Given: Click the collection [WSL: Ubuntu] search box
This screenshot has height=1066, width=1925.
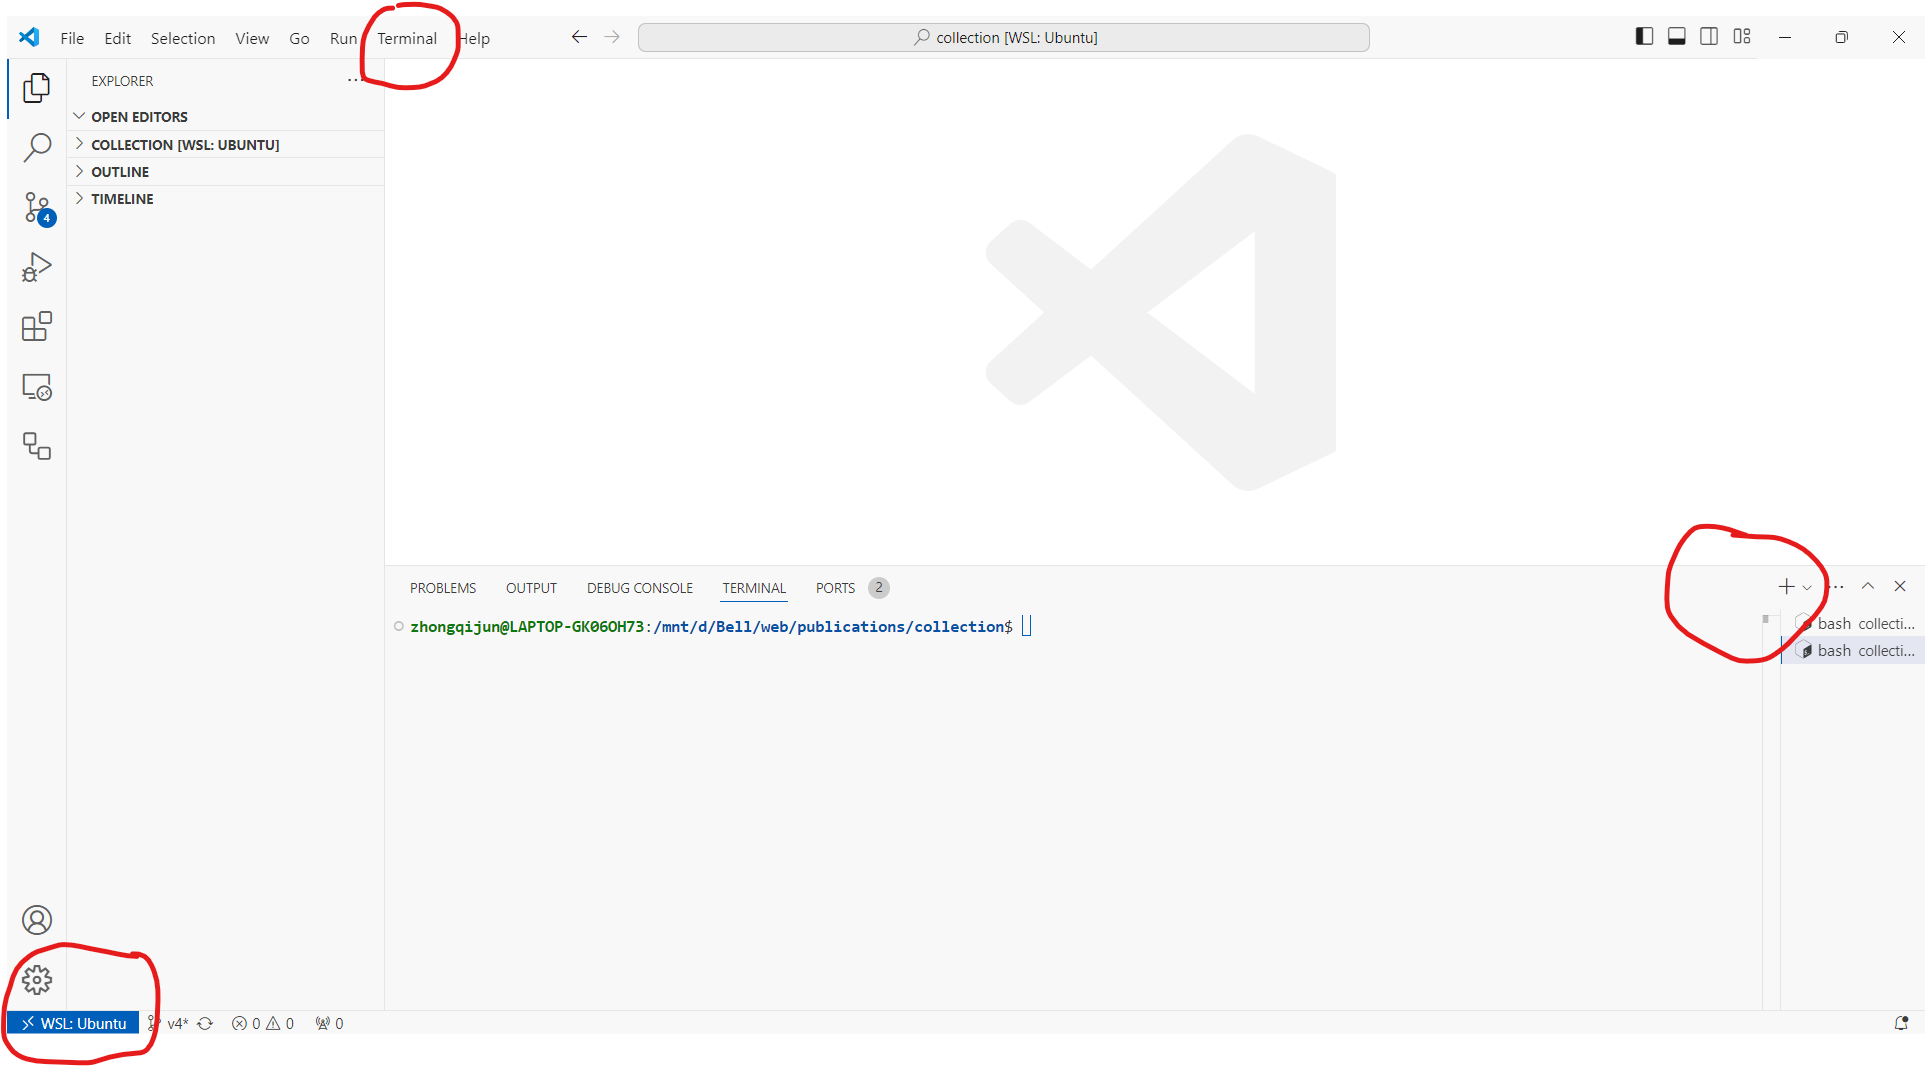Looking at the screenshot, I should [1003, 37].
